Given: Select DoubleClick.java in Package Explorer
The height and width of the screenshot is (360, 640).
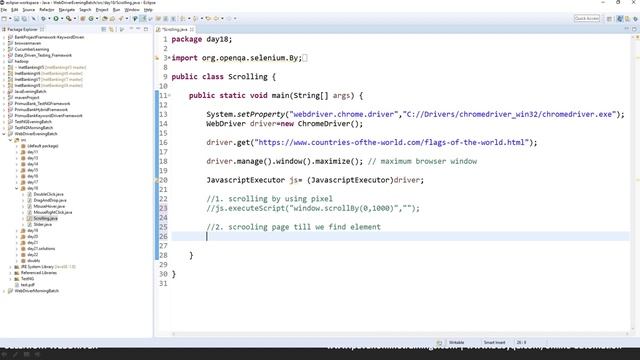Looking at the screenshot, I should tap(48, 194).
